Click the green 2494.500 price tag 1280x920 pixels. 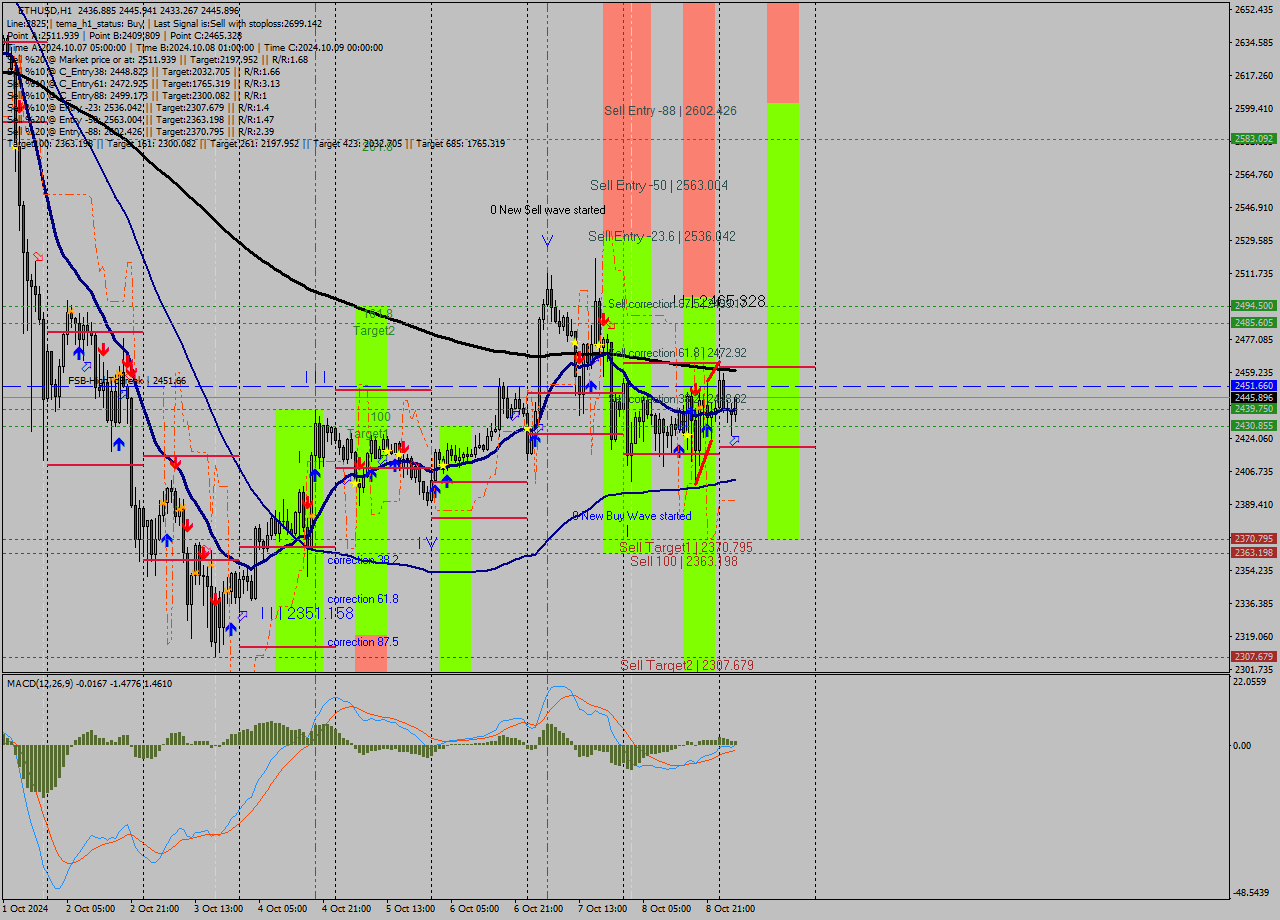(x=1253, y=306)
